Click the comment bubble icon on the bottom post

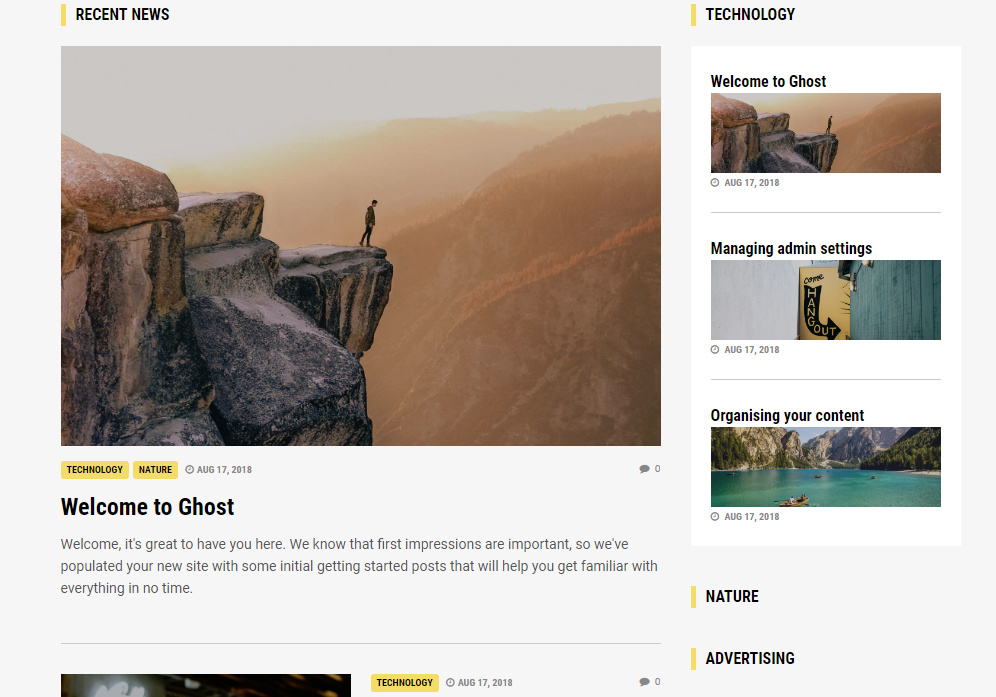point(644,682)
